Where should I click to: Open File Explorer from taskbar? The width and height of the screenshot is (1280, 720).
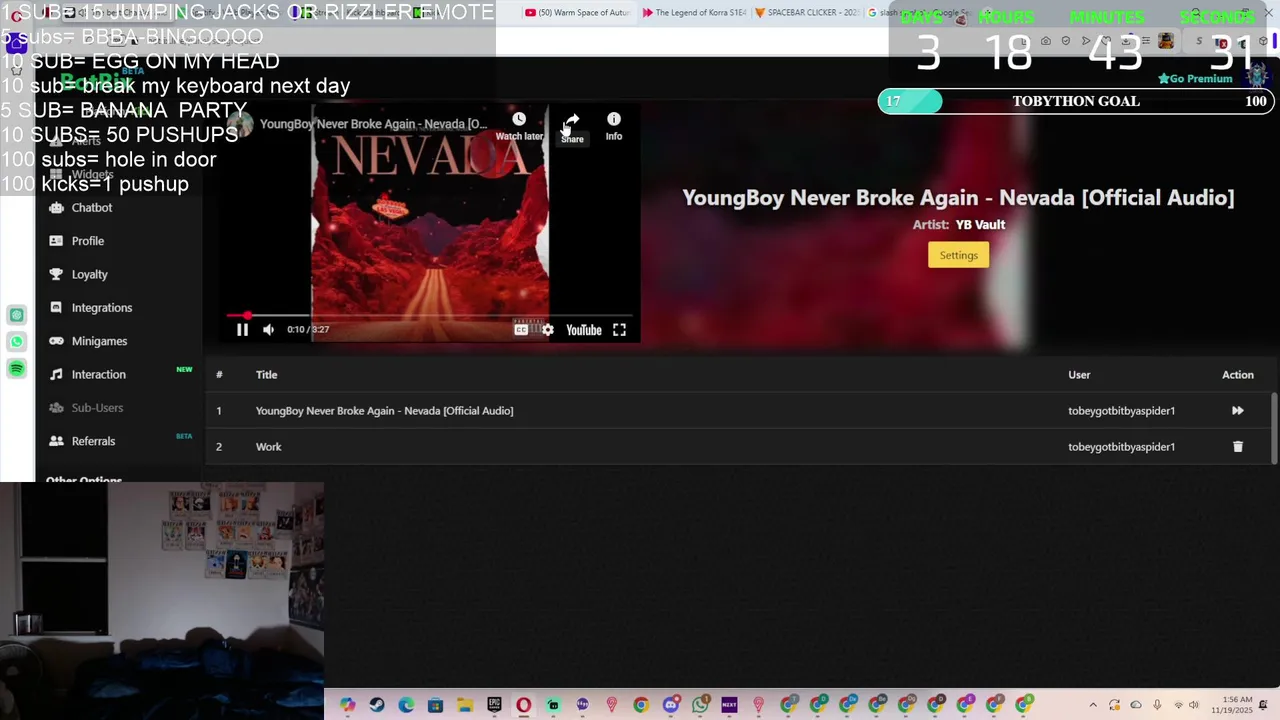[464, 705]
